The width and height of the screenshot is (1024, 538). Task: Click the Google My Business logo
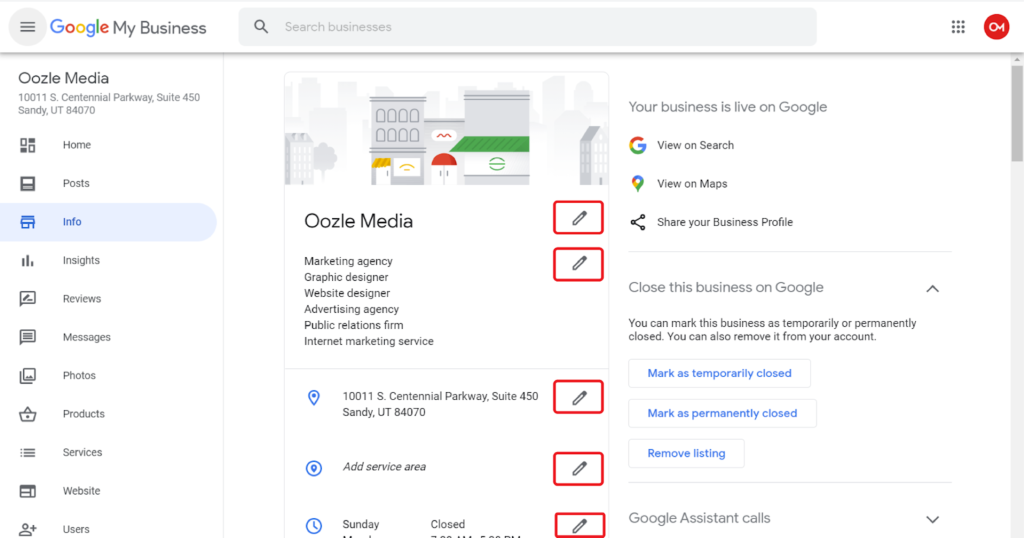(x=128, y=27)
